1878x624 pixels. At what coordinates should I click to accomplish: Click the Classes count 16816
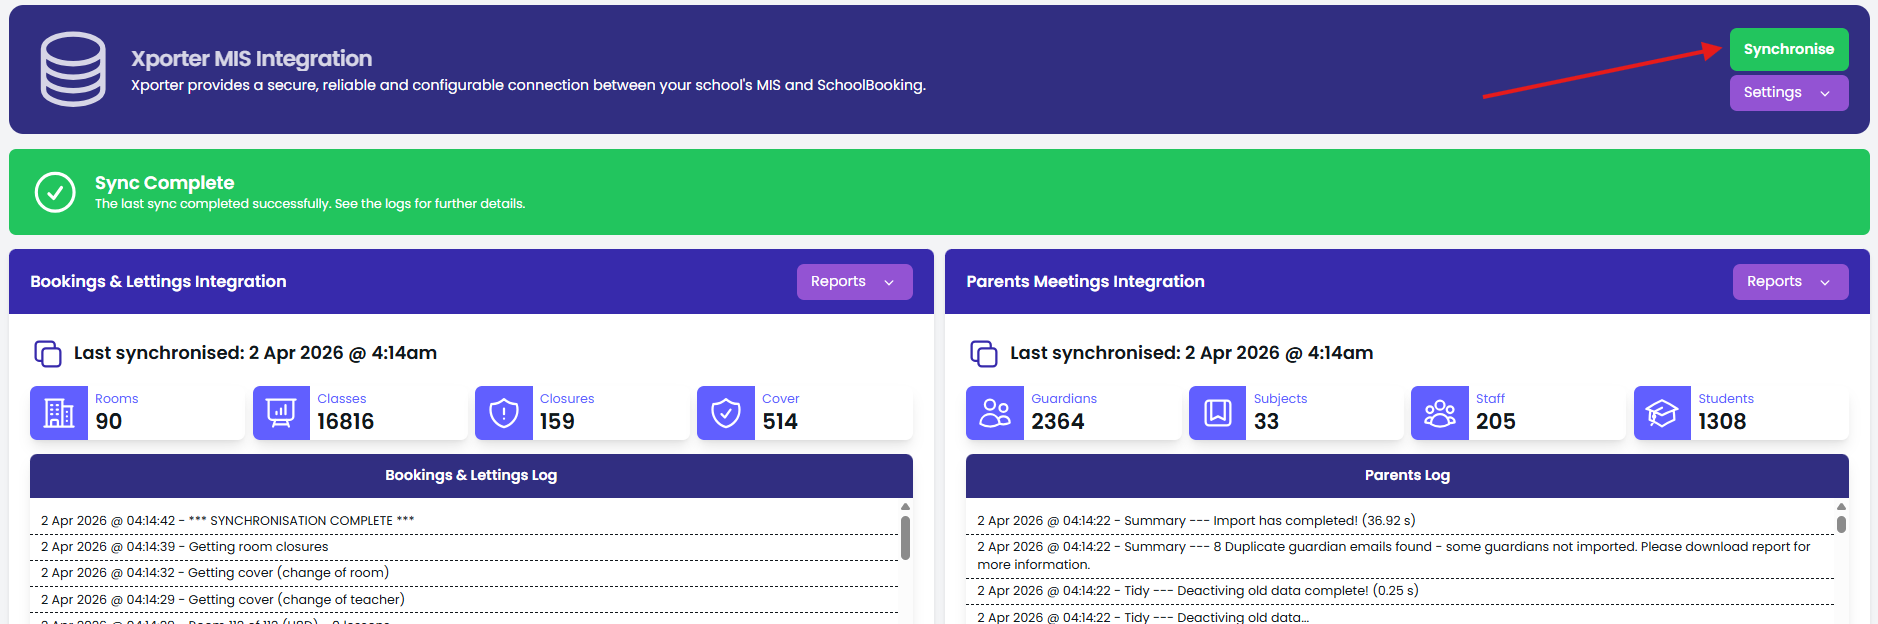coord(346,422)
